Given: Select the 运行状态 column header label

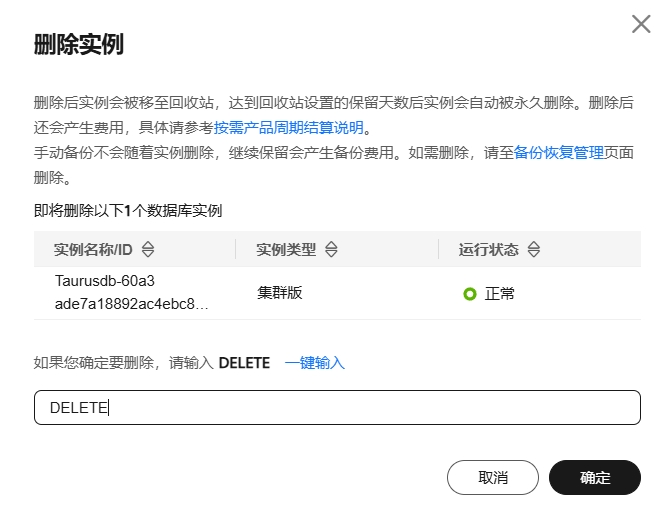Looking at the screenshot, I should 490,249.
